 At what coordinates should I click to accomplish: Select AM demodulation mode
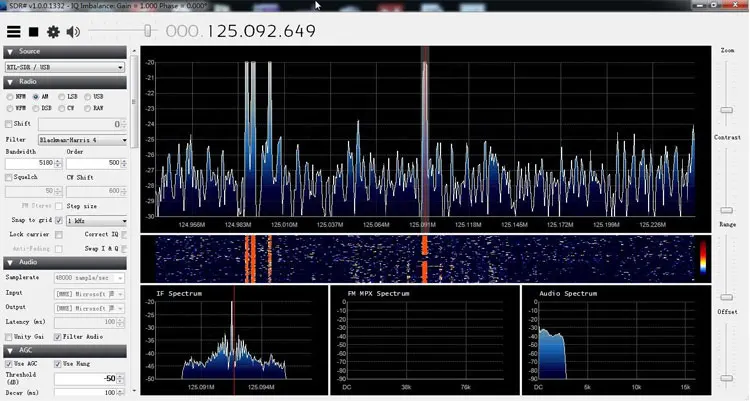point(36,97)
